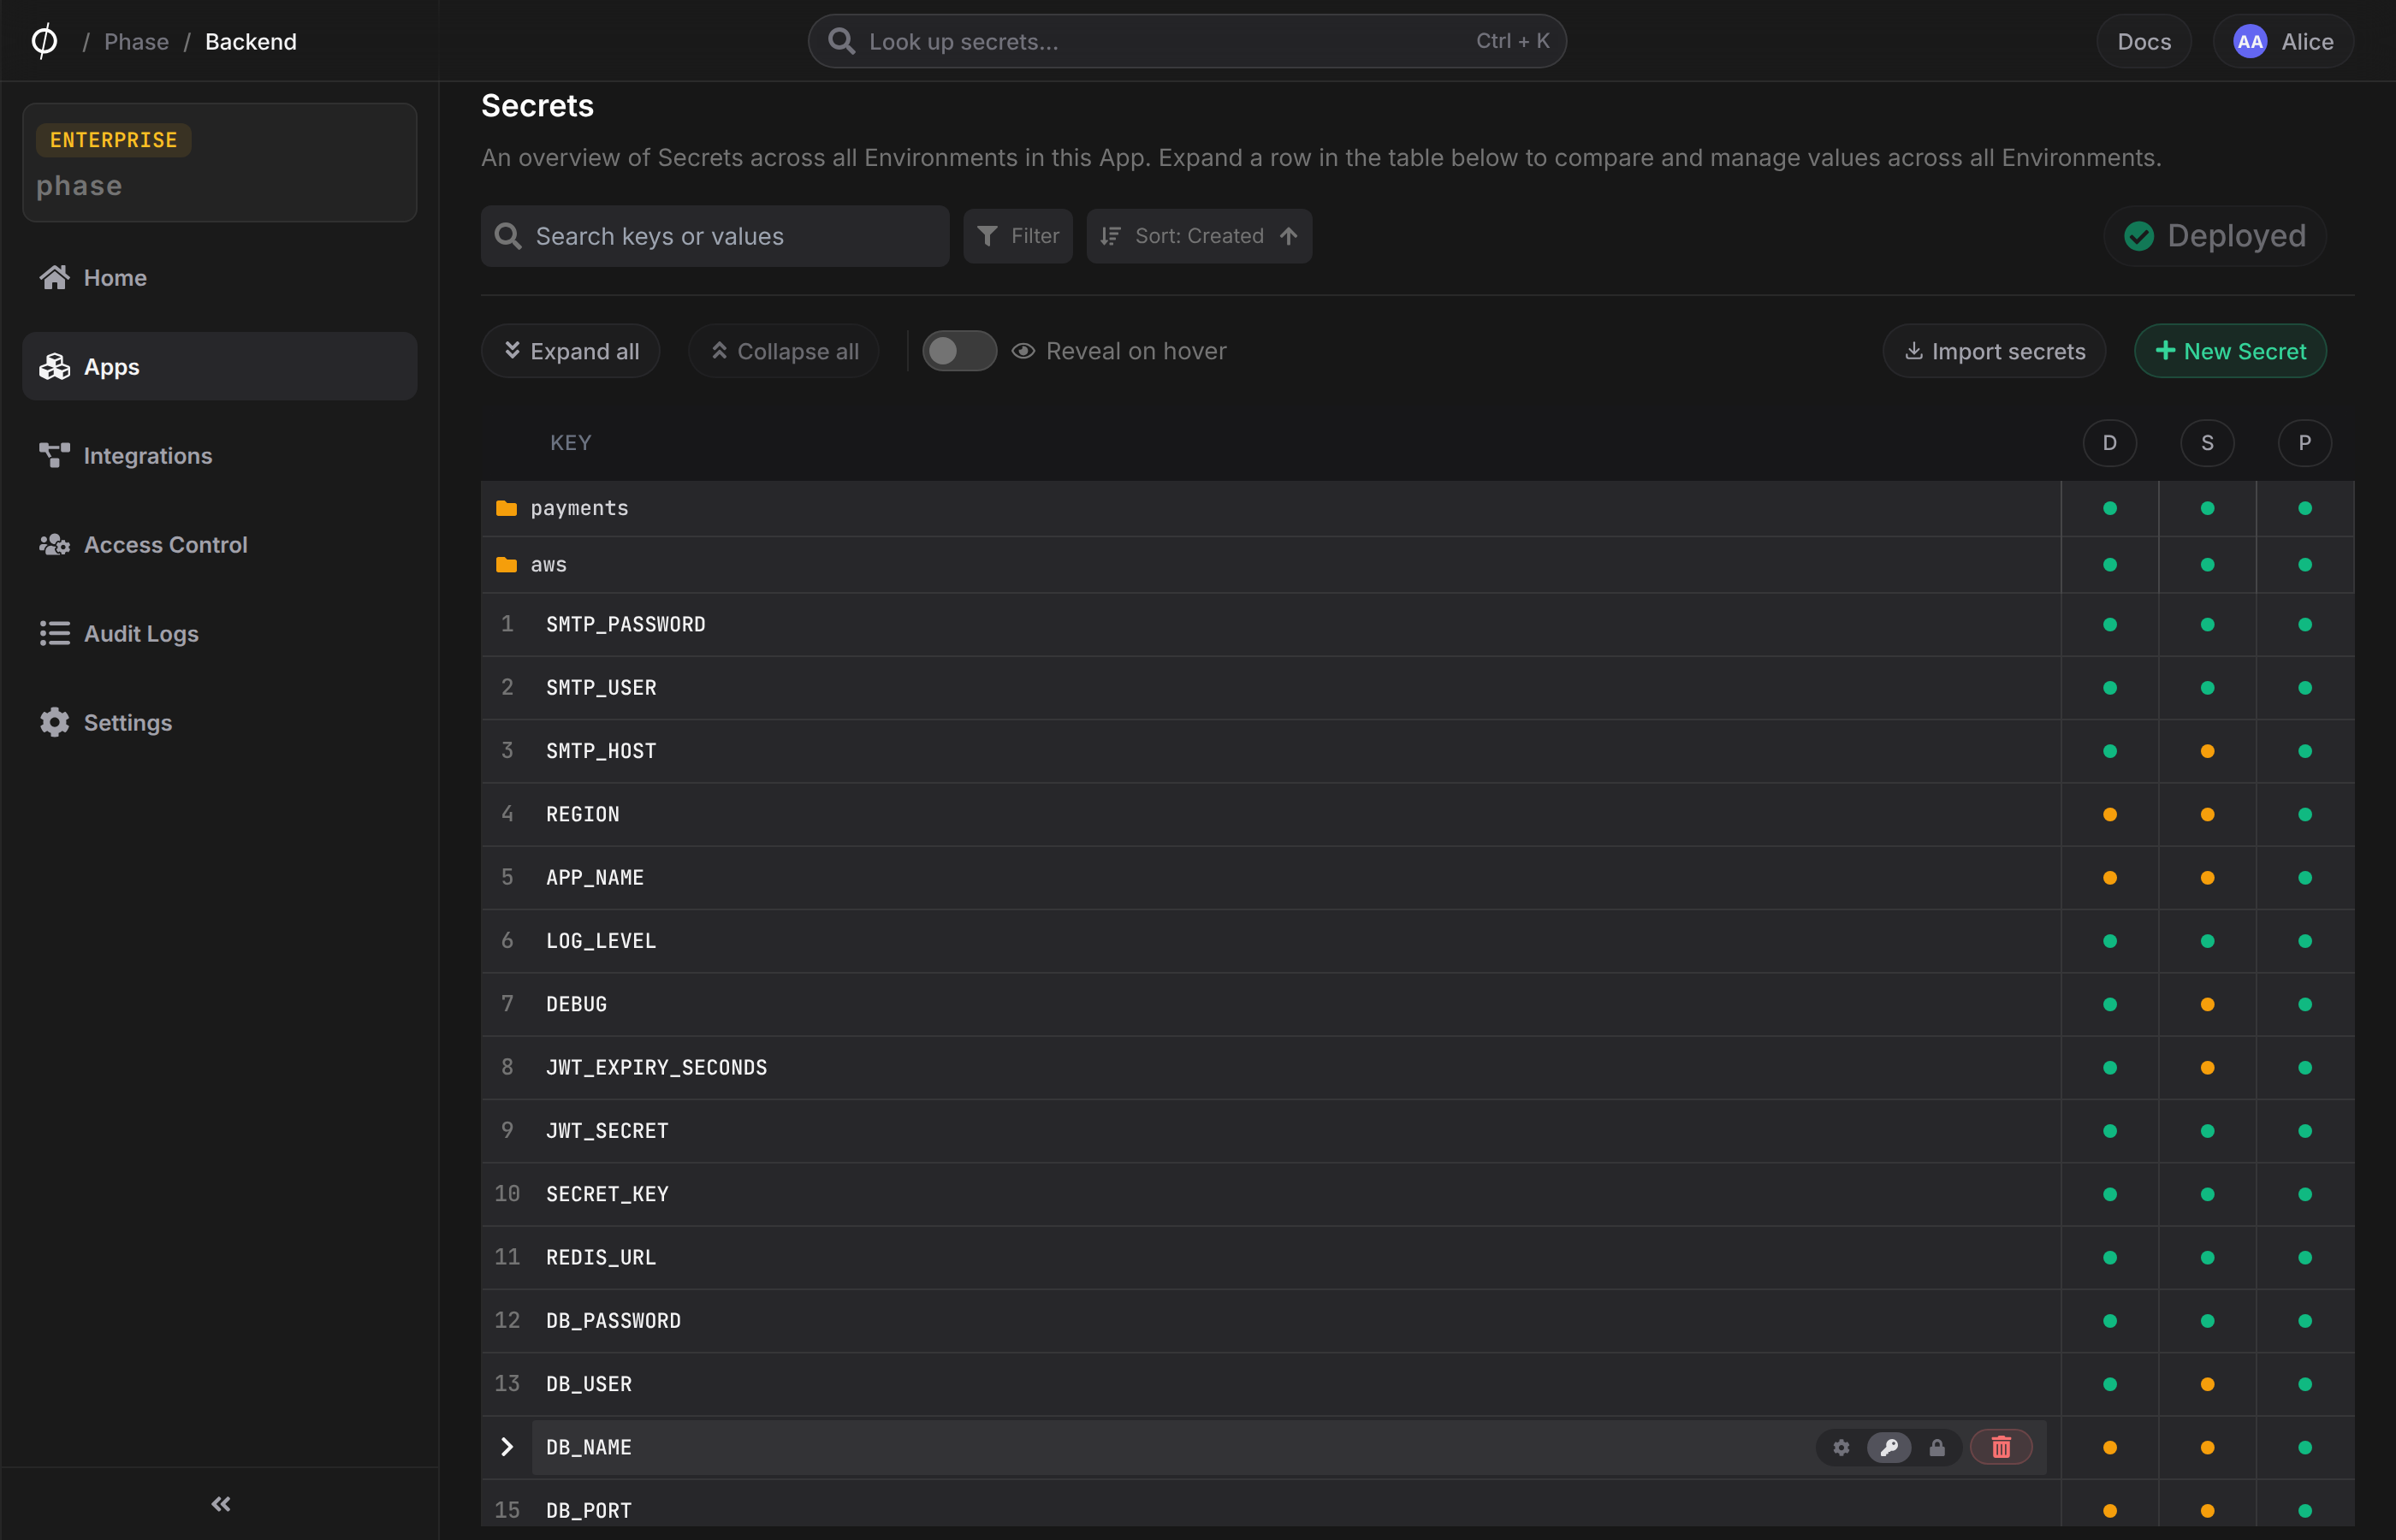Click the lock icon on DB_NAME row

point(1937,1447)
